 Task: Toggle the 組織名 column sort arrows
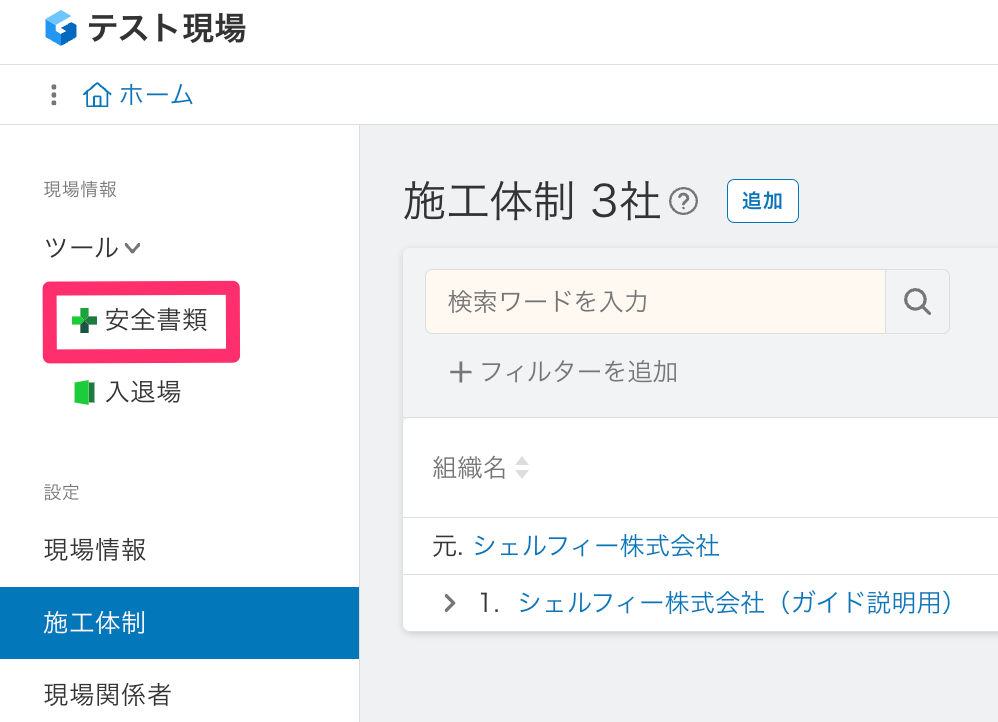pyautogui.click(x=522, y=467)
